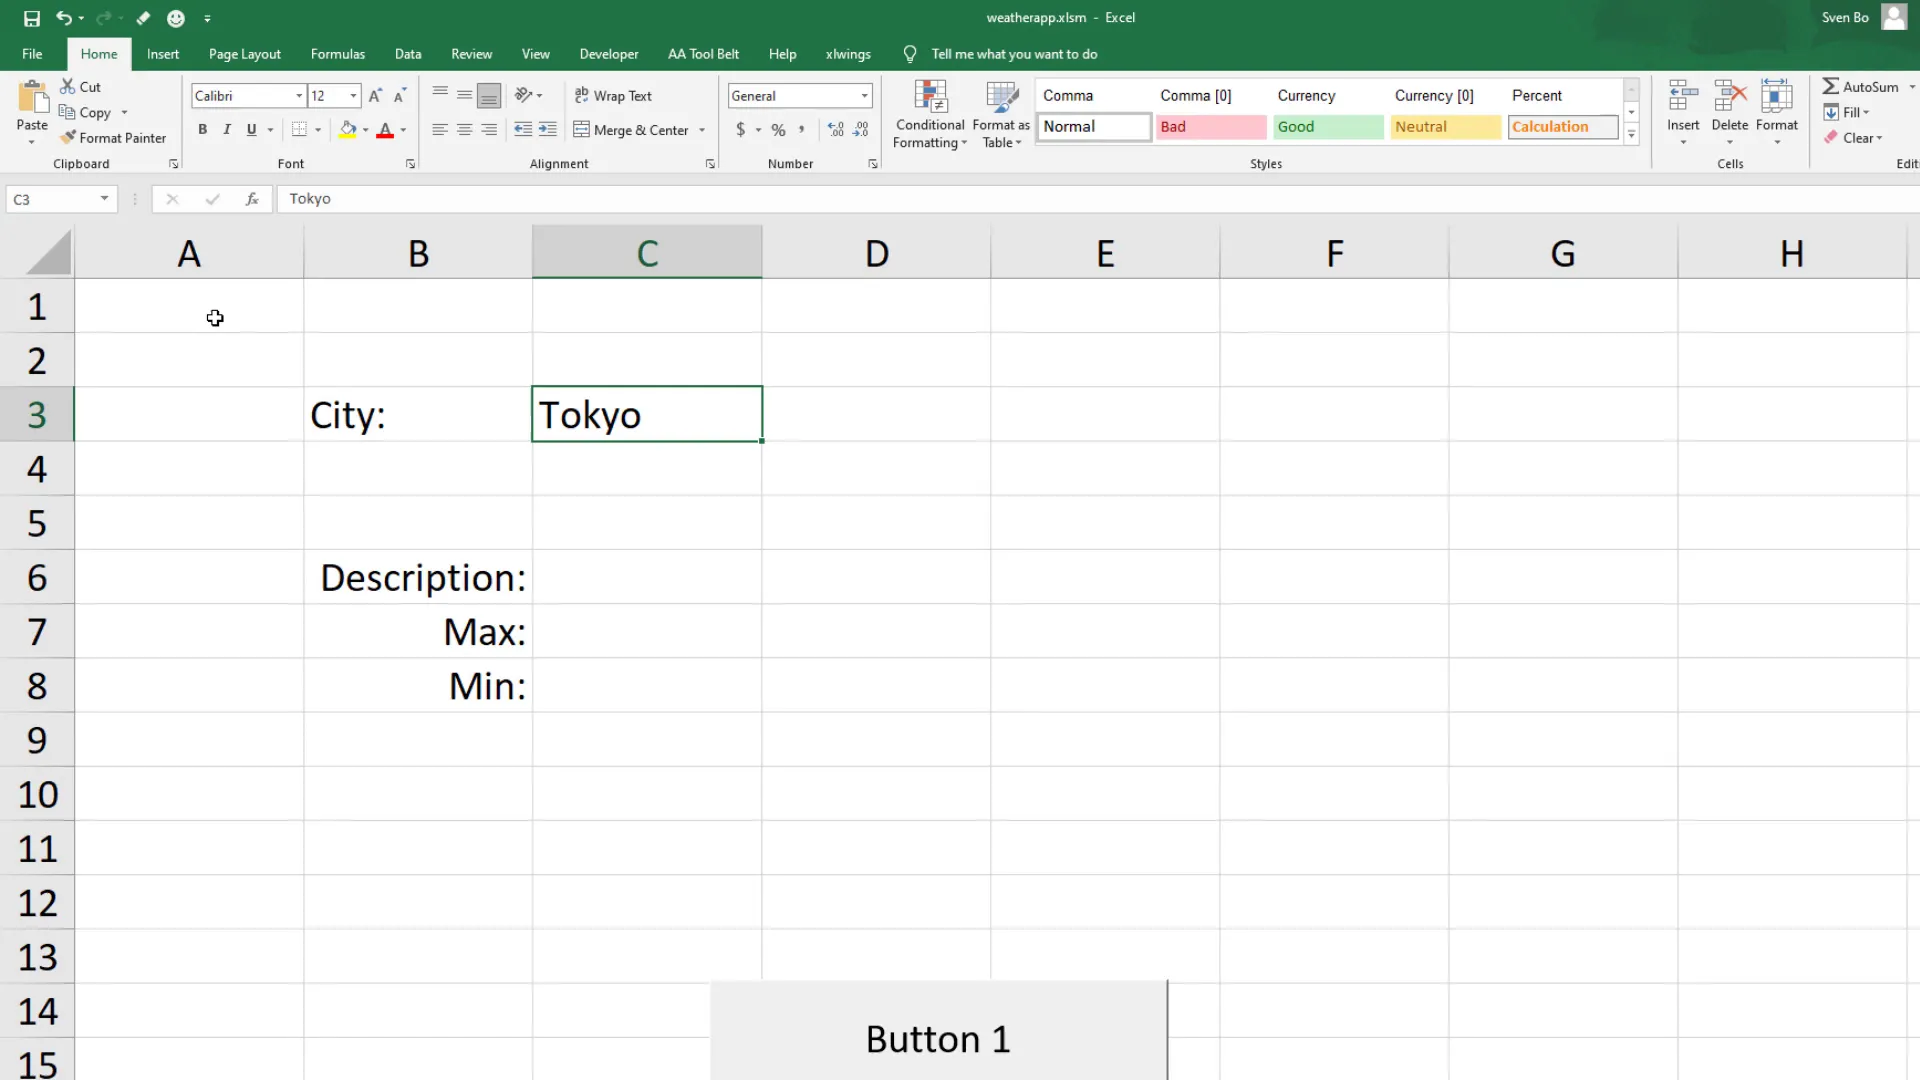Click the Increase Decimal icon
The height and width of the screenshot is (1080, 1920).
point(835,129)
